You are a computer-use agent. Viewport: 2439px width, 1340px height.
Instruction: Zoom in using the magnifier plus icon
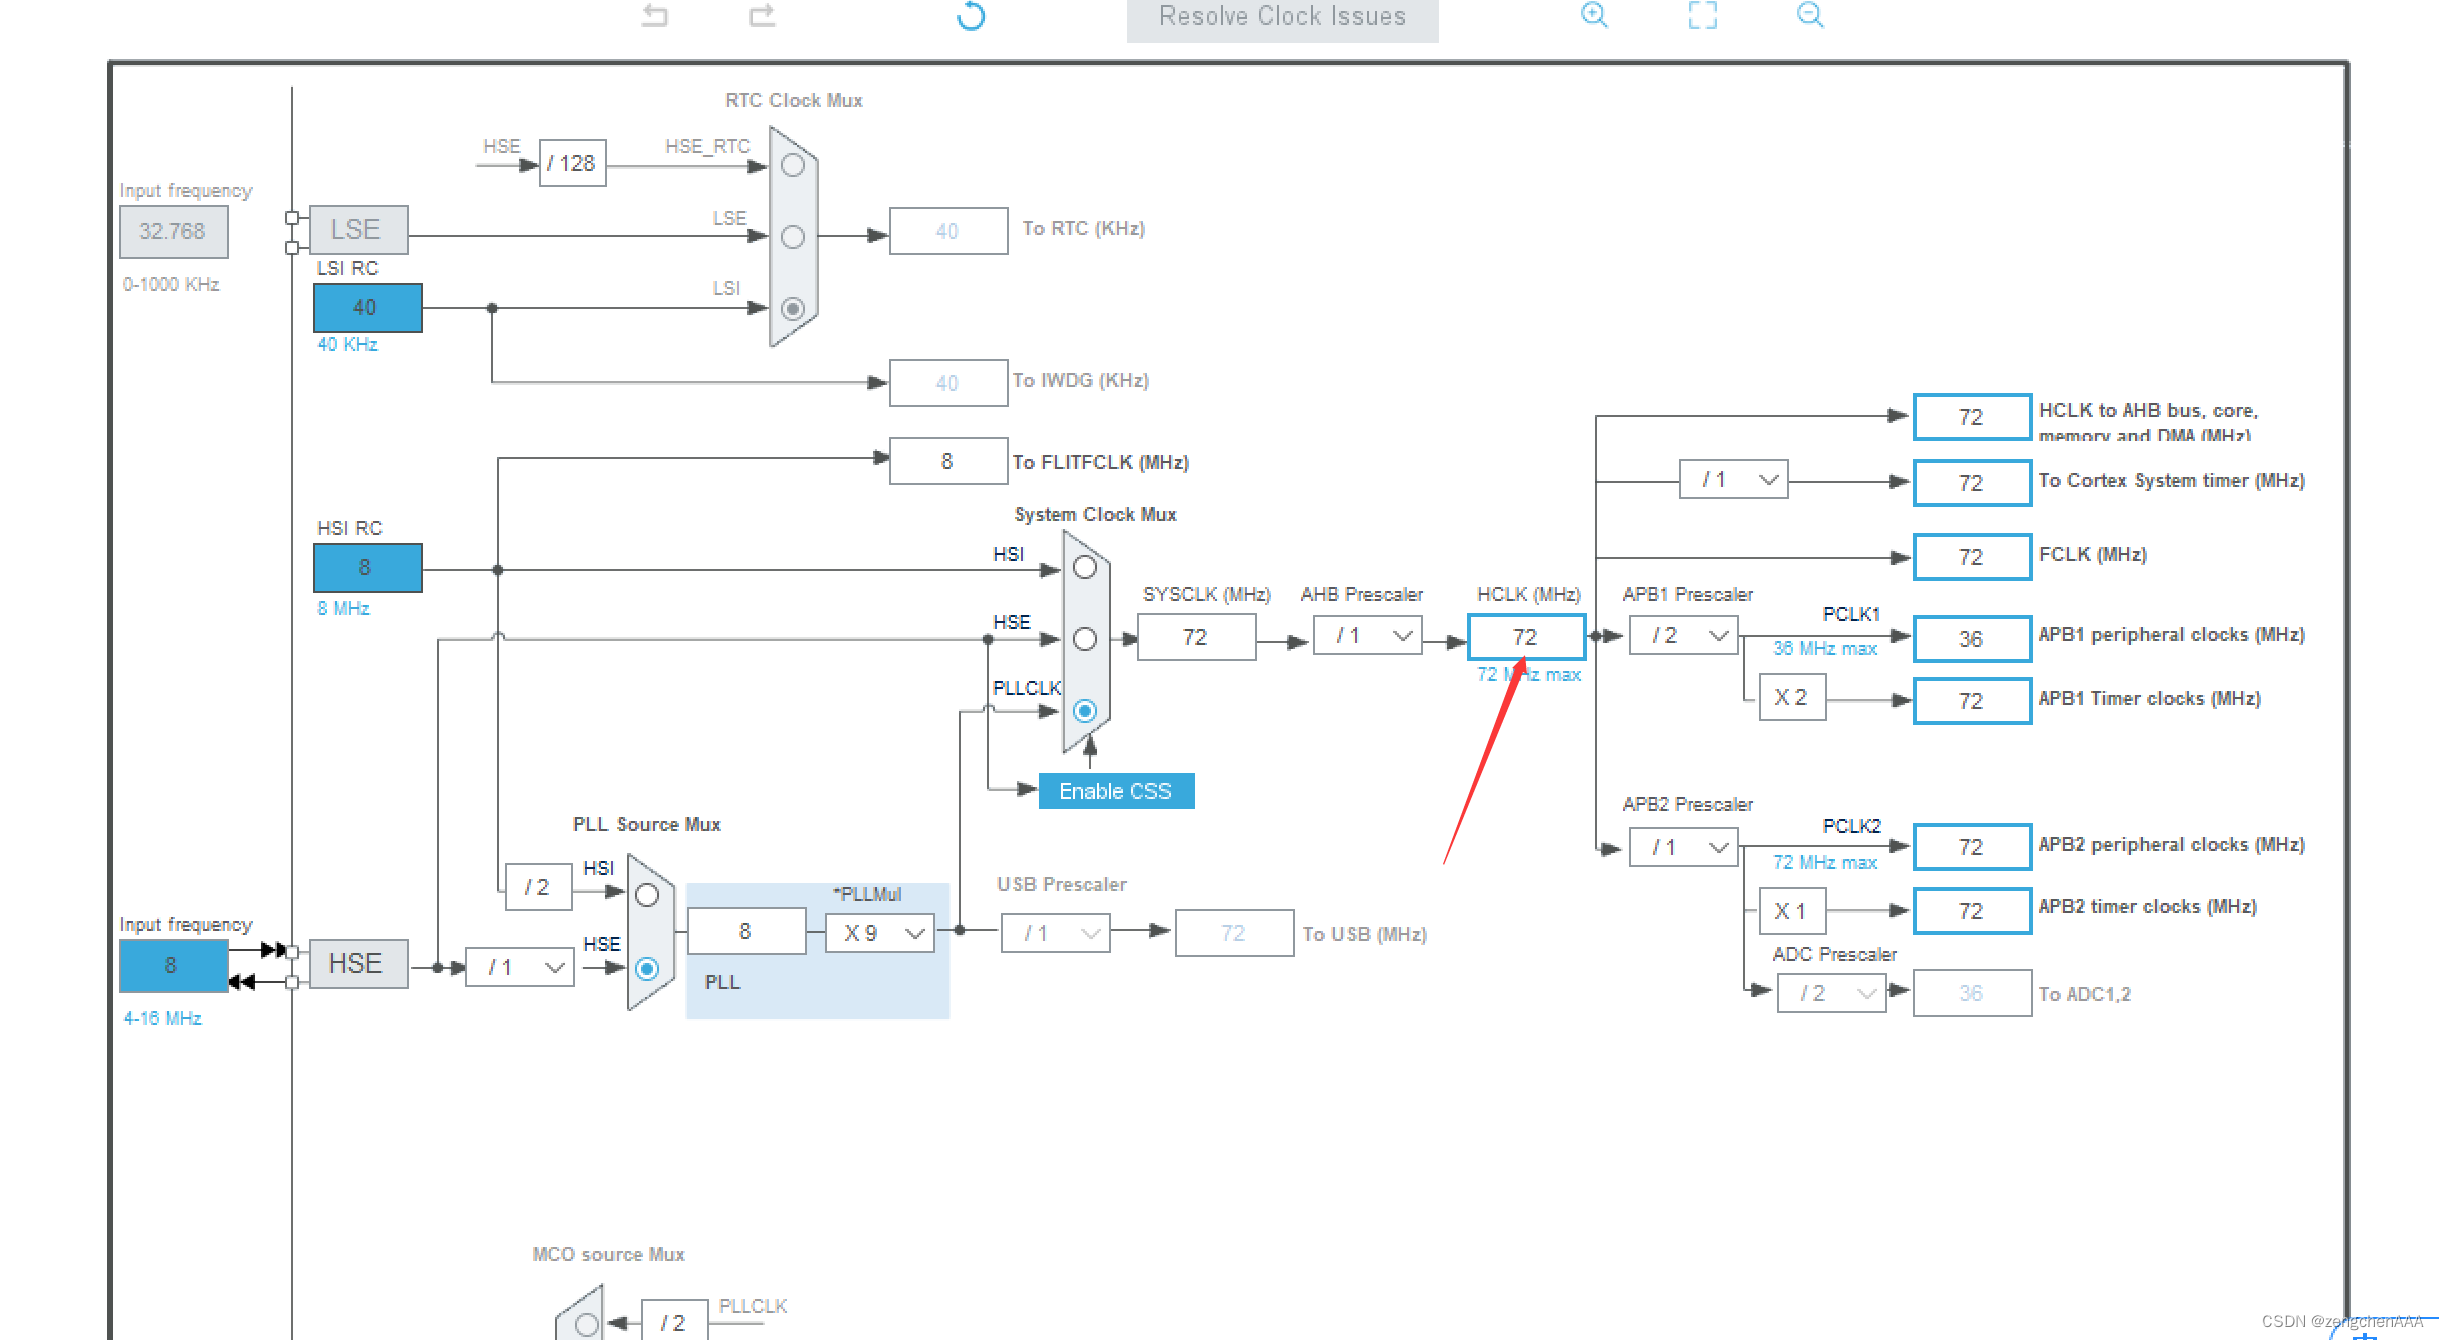(x=1594, y=16)
